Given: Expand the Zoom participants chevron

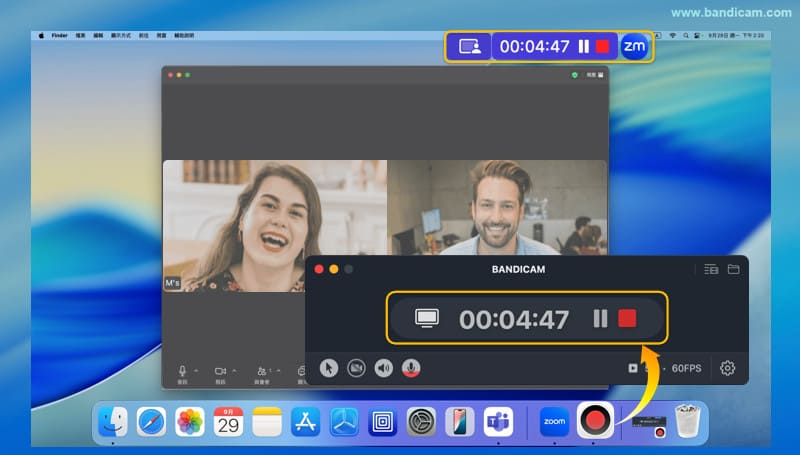Looking at the screenshot, I should point(278,370).
